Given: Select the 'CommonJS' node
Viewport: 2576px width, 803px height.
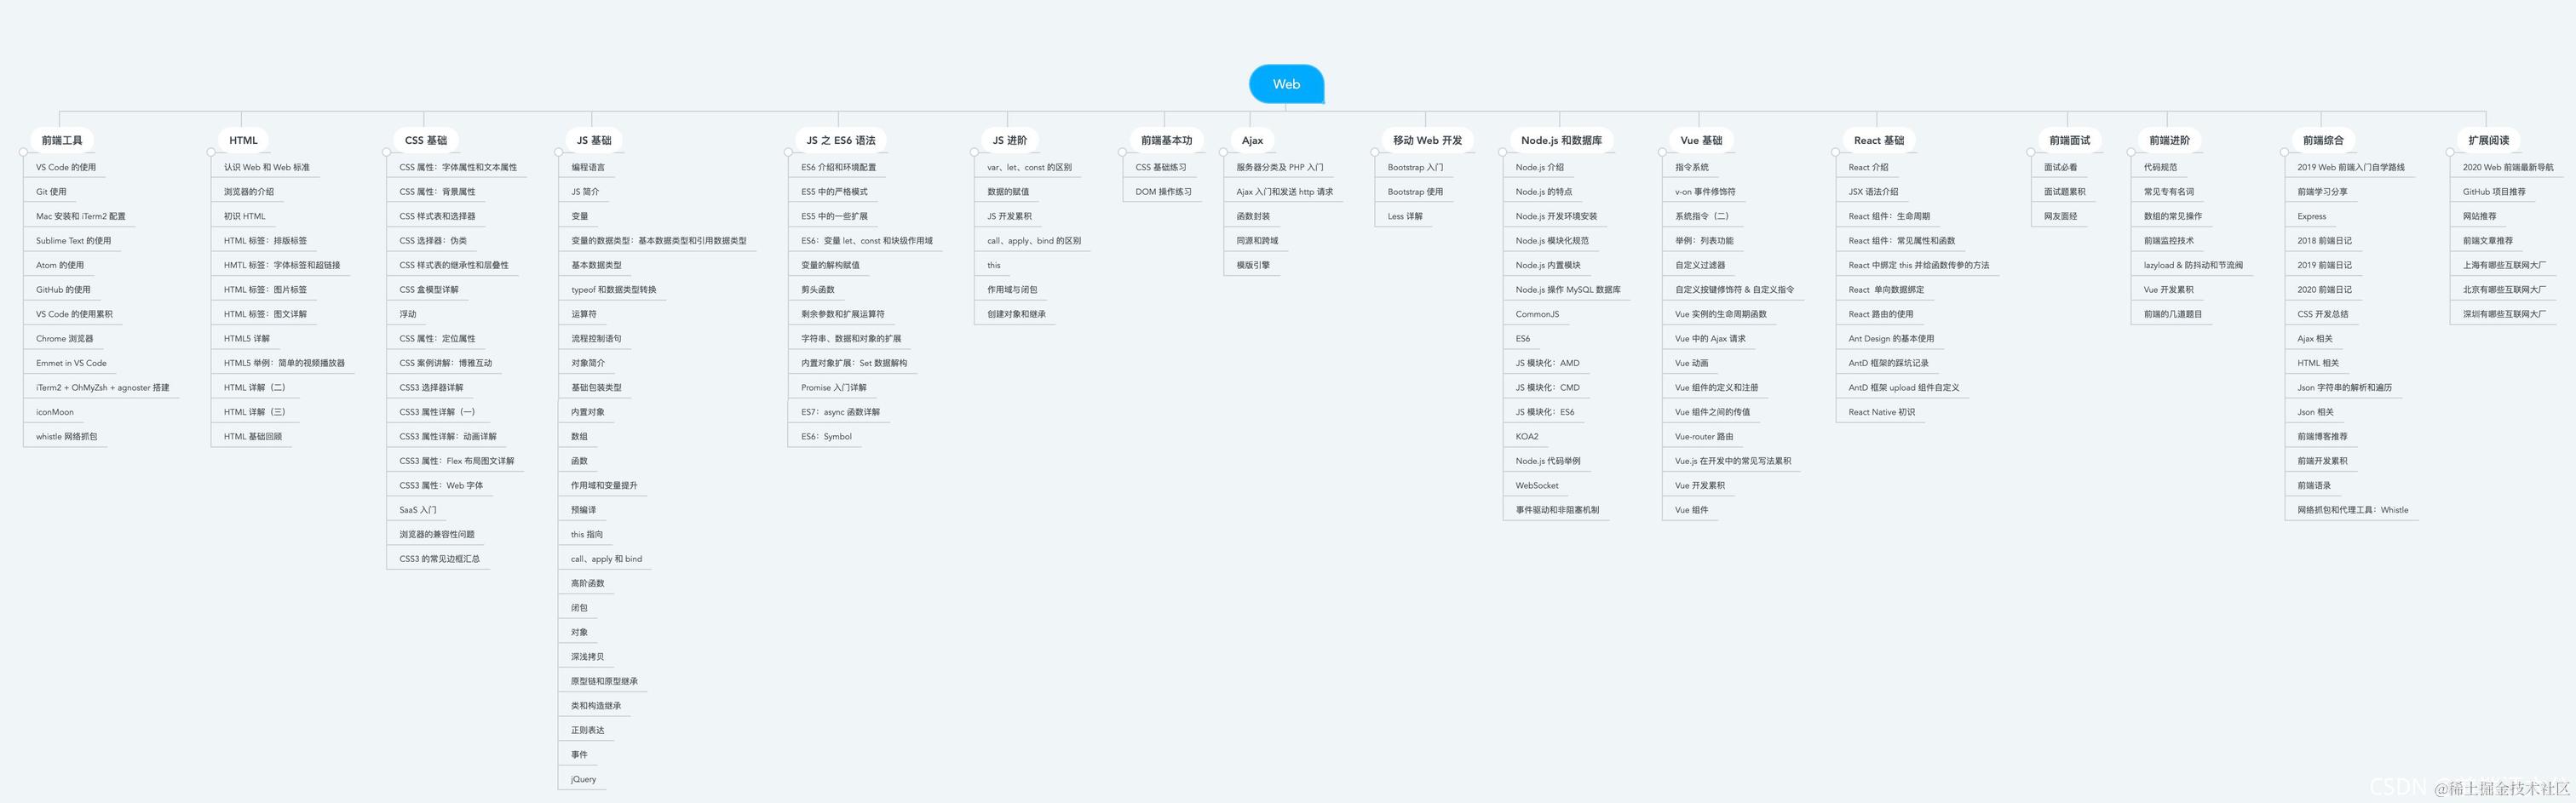Looking at the screenshot, I should [x=1537, y=314].
